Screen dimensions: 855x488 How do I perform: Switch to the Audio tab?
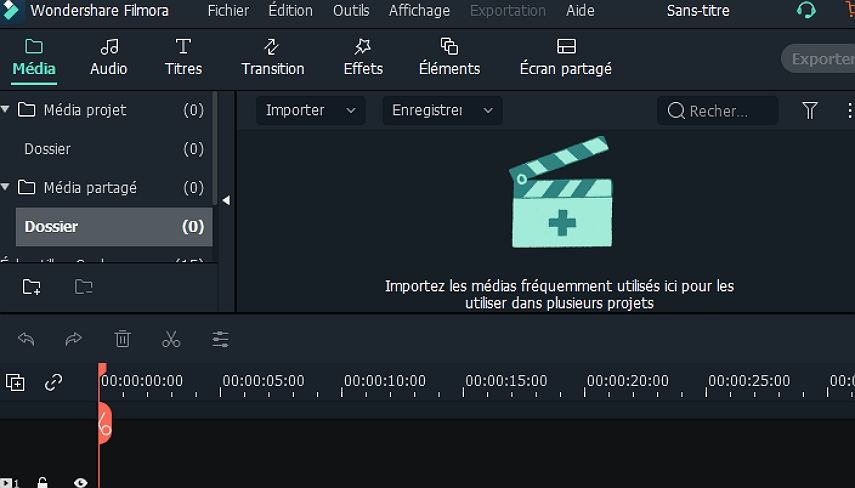tap(109, 58)
